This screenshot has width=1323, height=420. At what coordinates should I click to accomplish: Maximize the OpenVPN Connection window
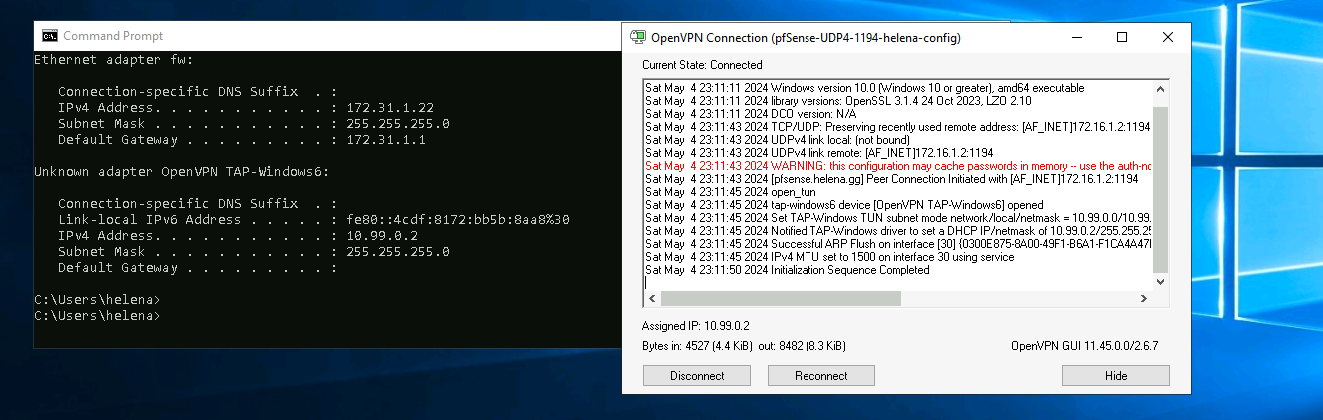pos(1121,38)
